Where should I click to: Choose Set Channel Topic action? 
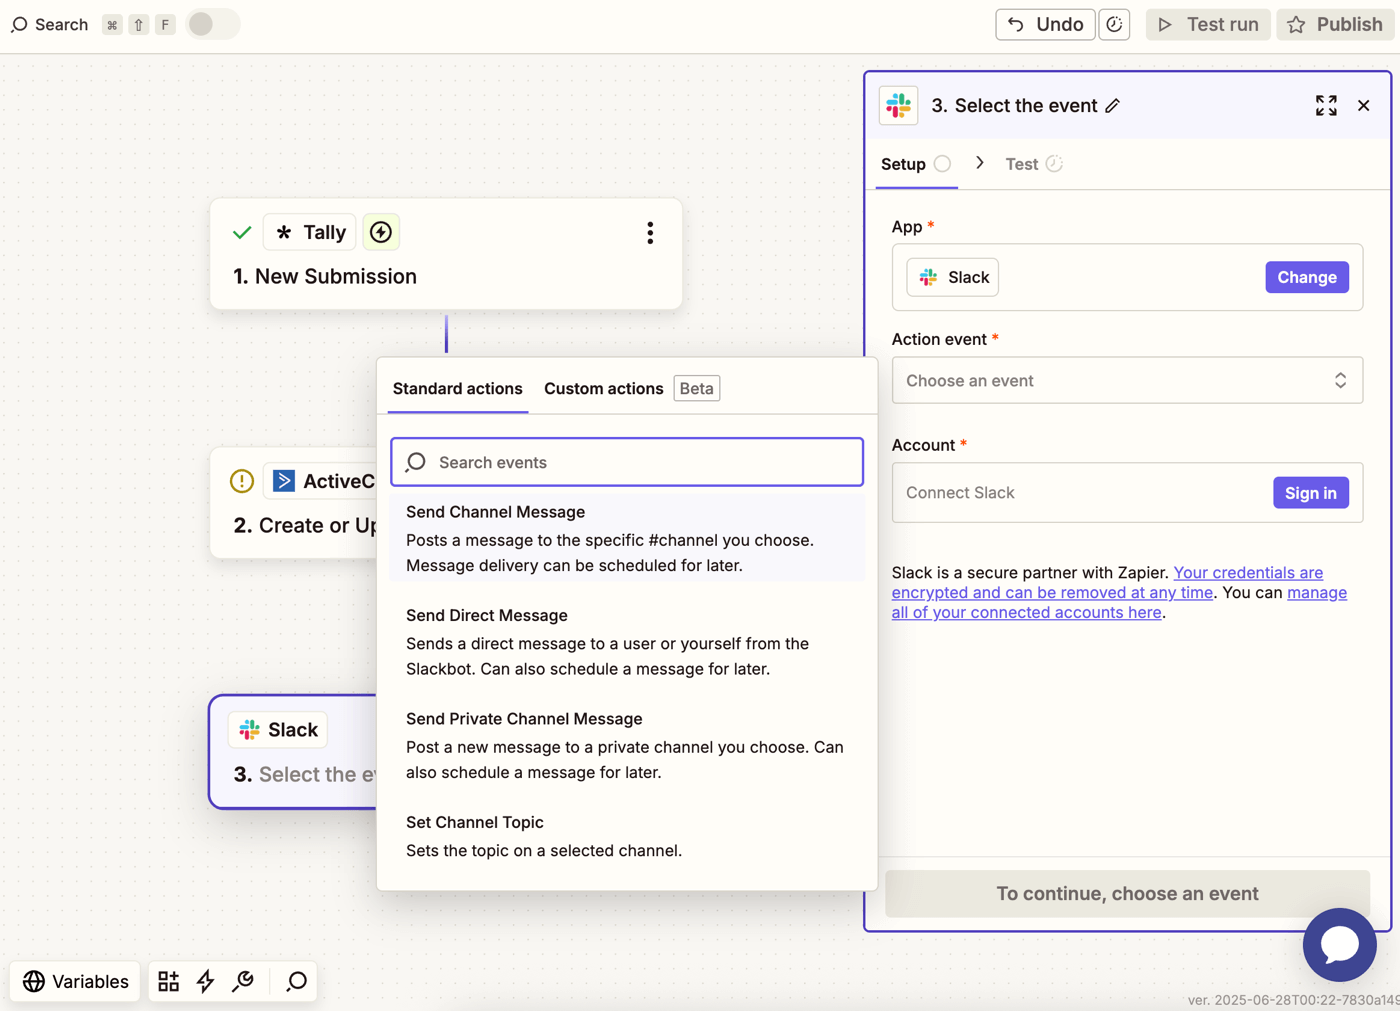[x=627, y=836]
